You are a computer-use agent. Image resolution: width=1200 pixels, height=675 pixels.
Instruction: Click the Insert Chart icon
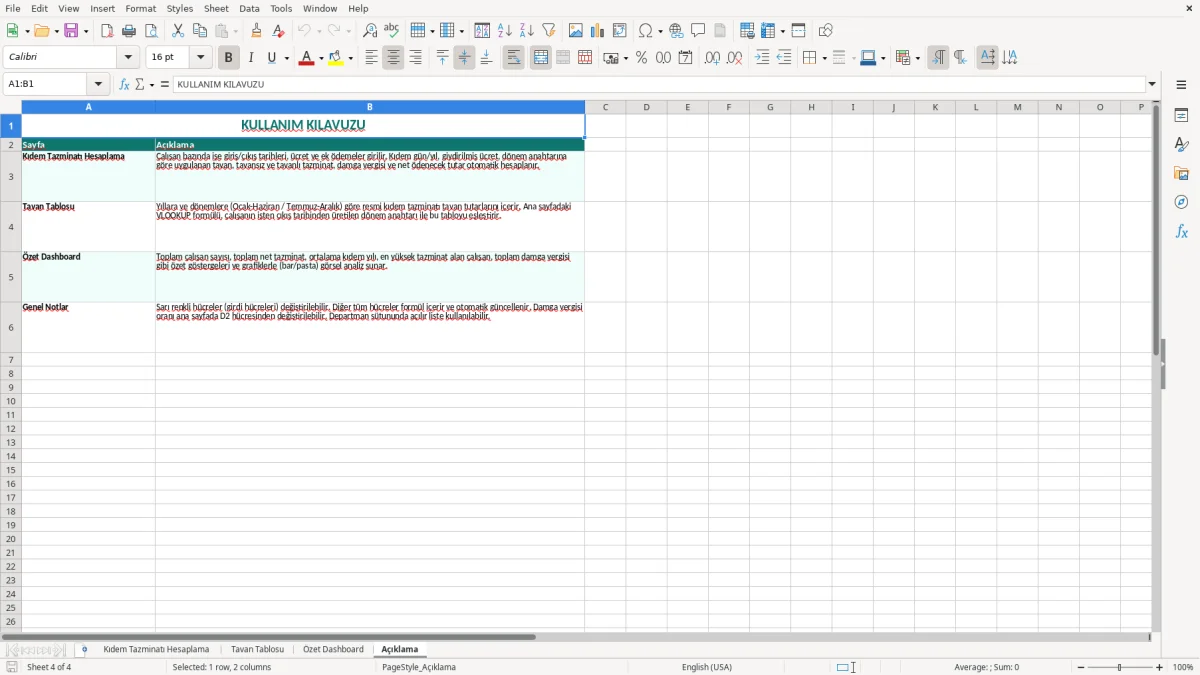coord(598,31)
